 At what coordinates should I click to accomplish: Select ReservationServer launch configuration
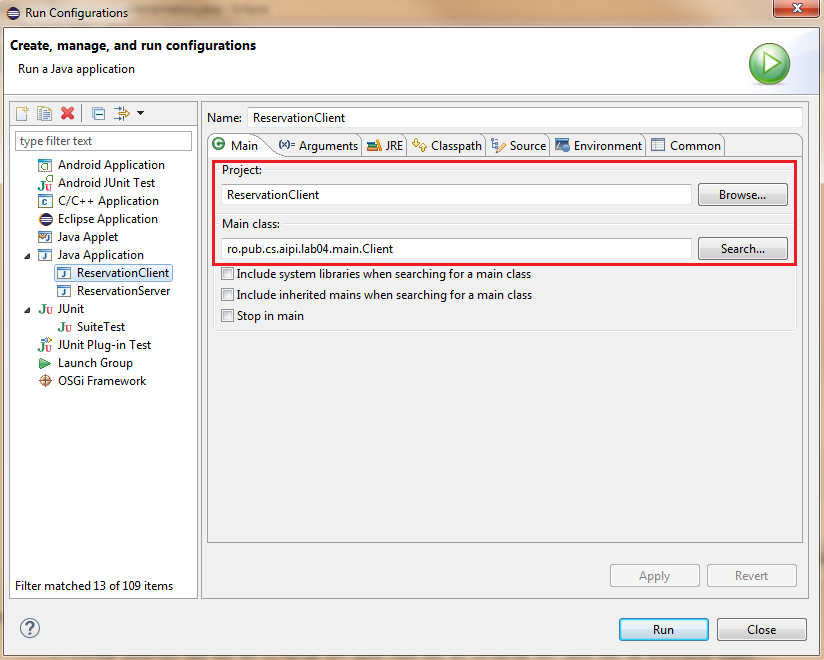114,291
